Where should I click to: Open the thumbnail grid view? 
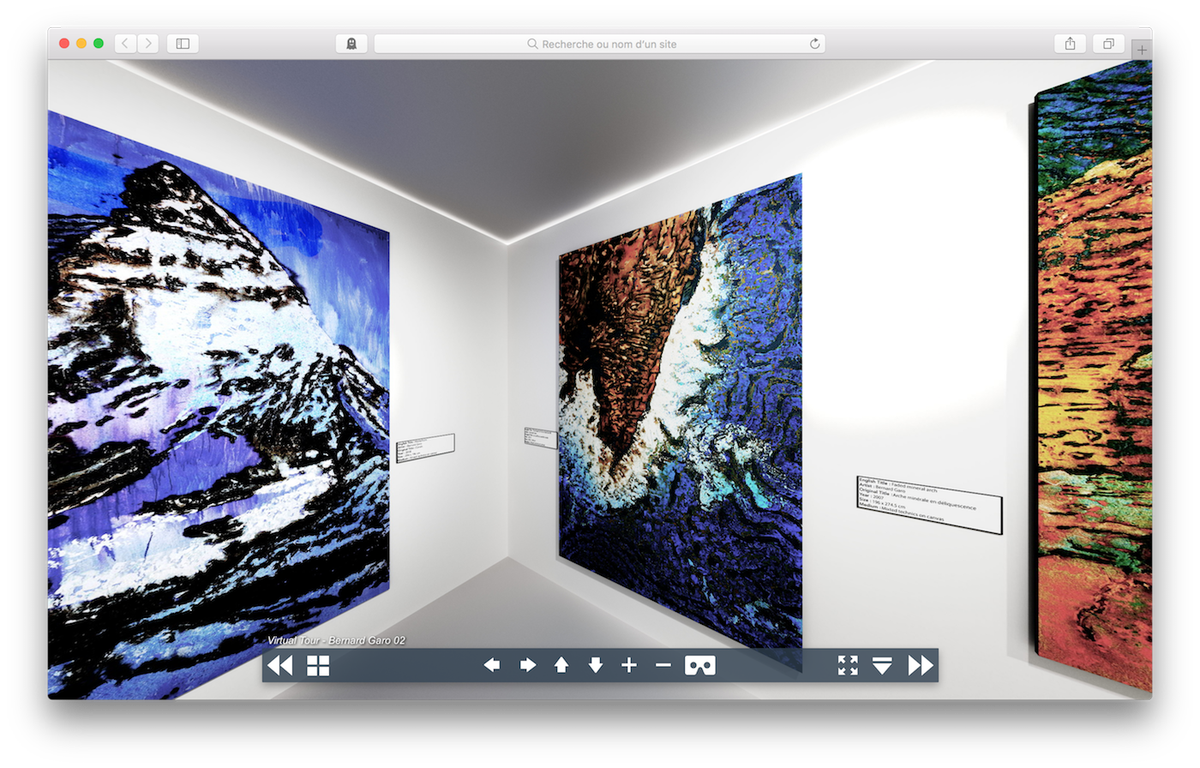(318, 666)
